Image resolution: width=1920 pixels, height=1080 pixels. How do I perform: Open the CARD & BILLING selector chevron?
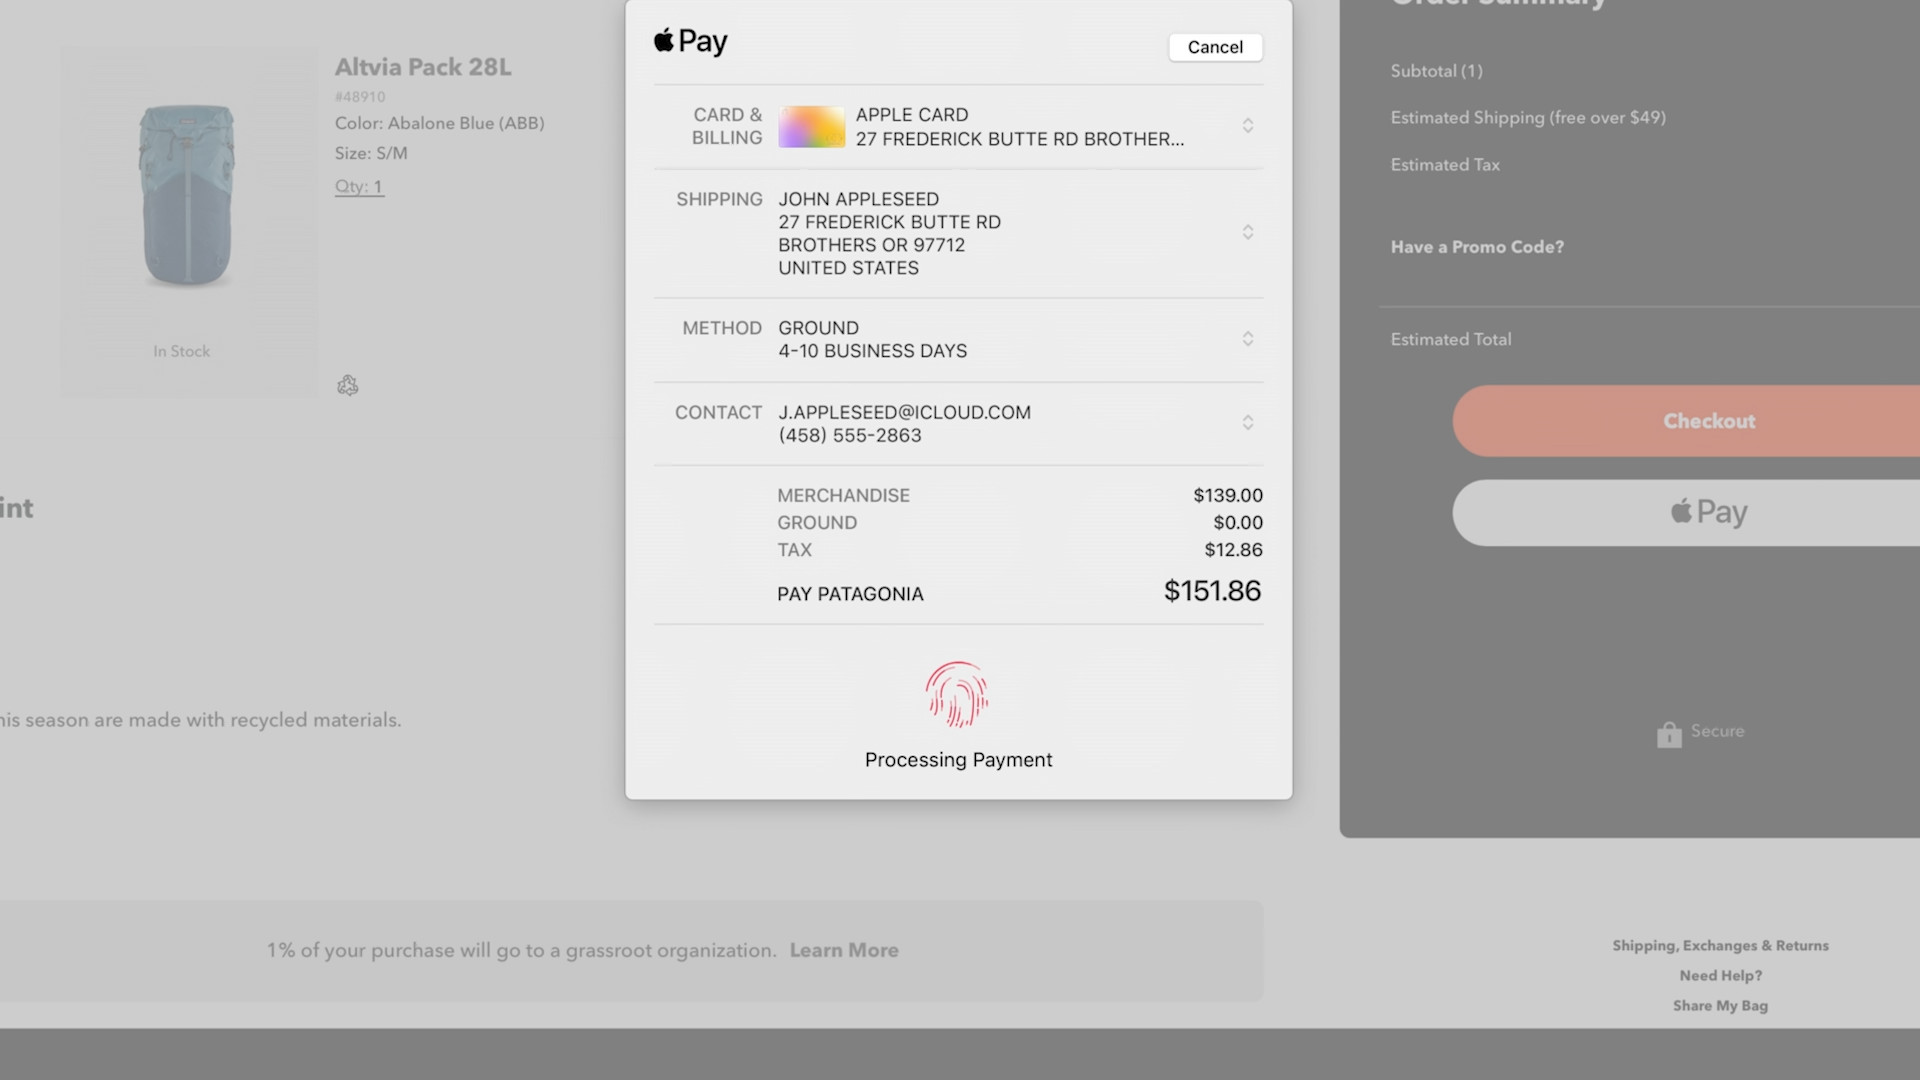[x=1248, y=126]
